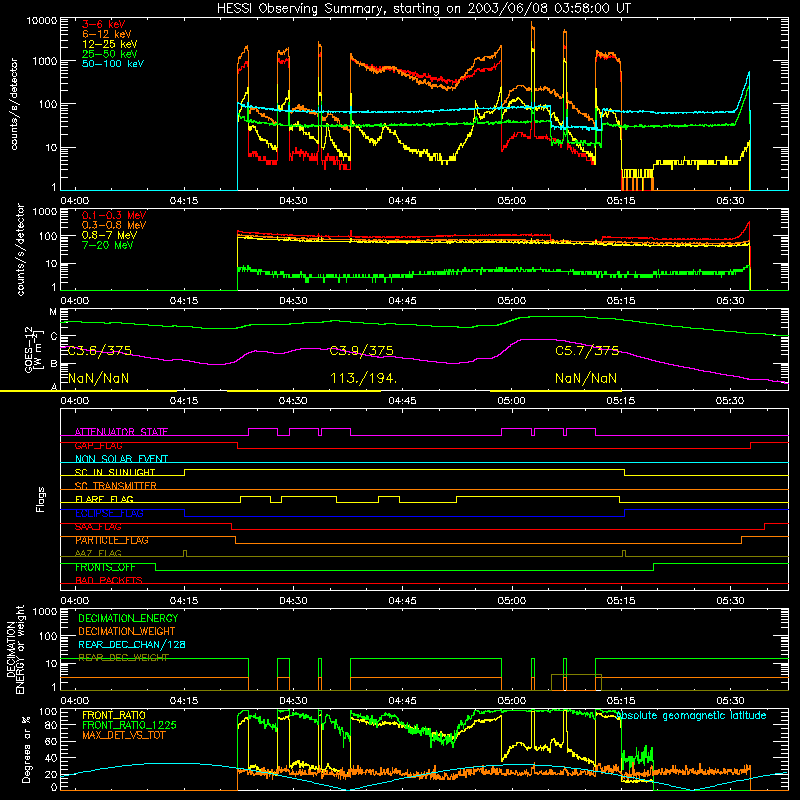Click the '0.1-0.3 MeV' legend entry
The width and height of the screenshot is (800, 800).
[114, 215]
